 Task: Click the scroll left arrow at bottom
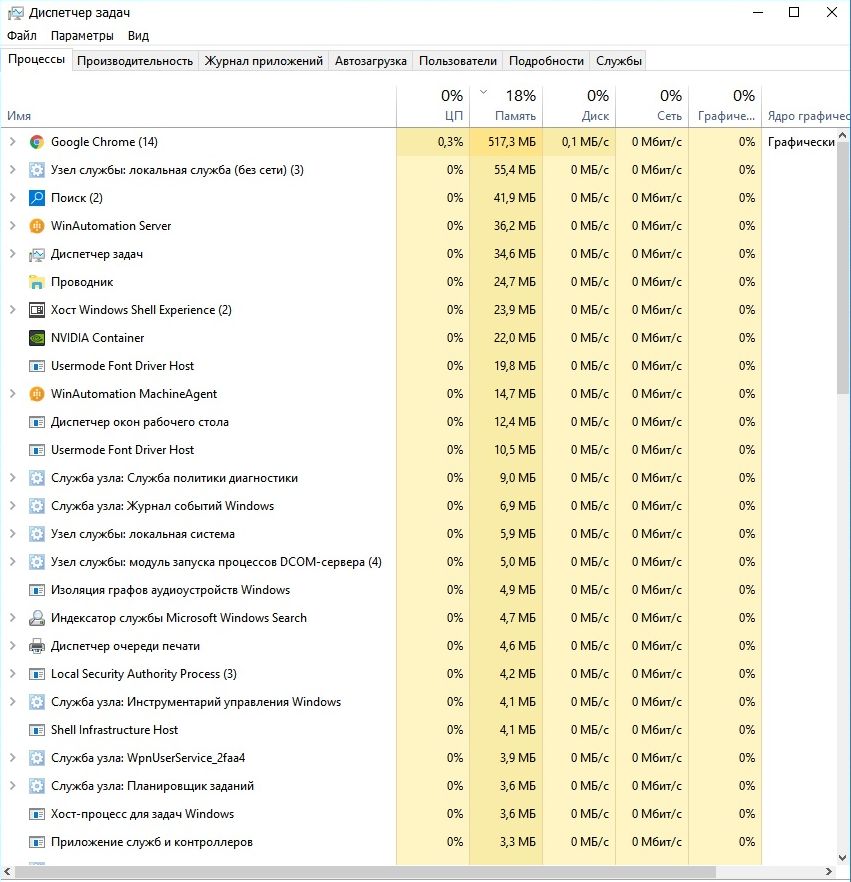click(x=7, y=872)
